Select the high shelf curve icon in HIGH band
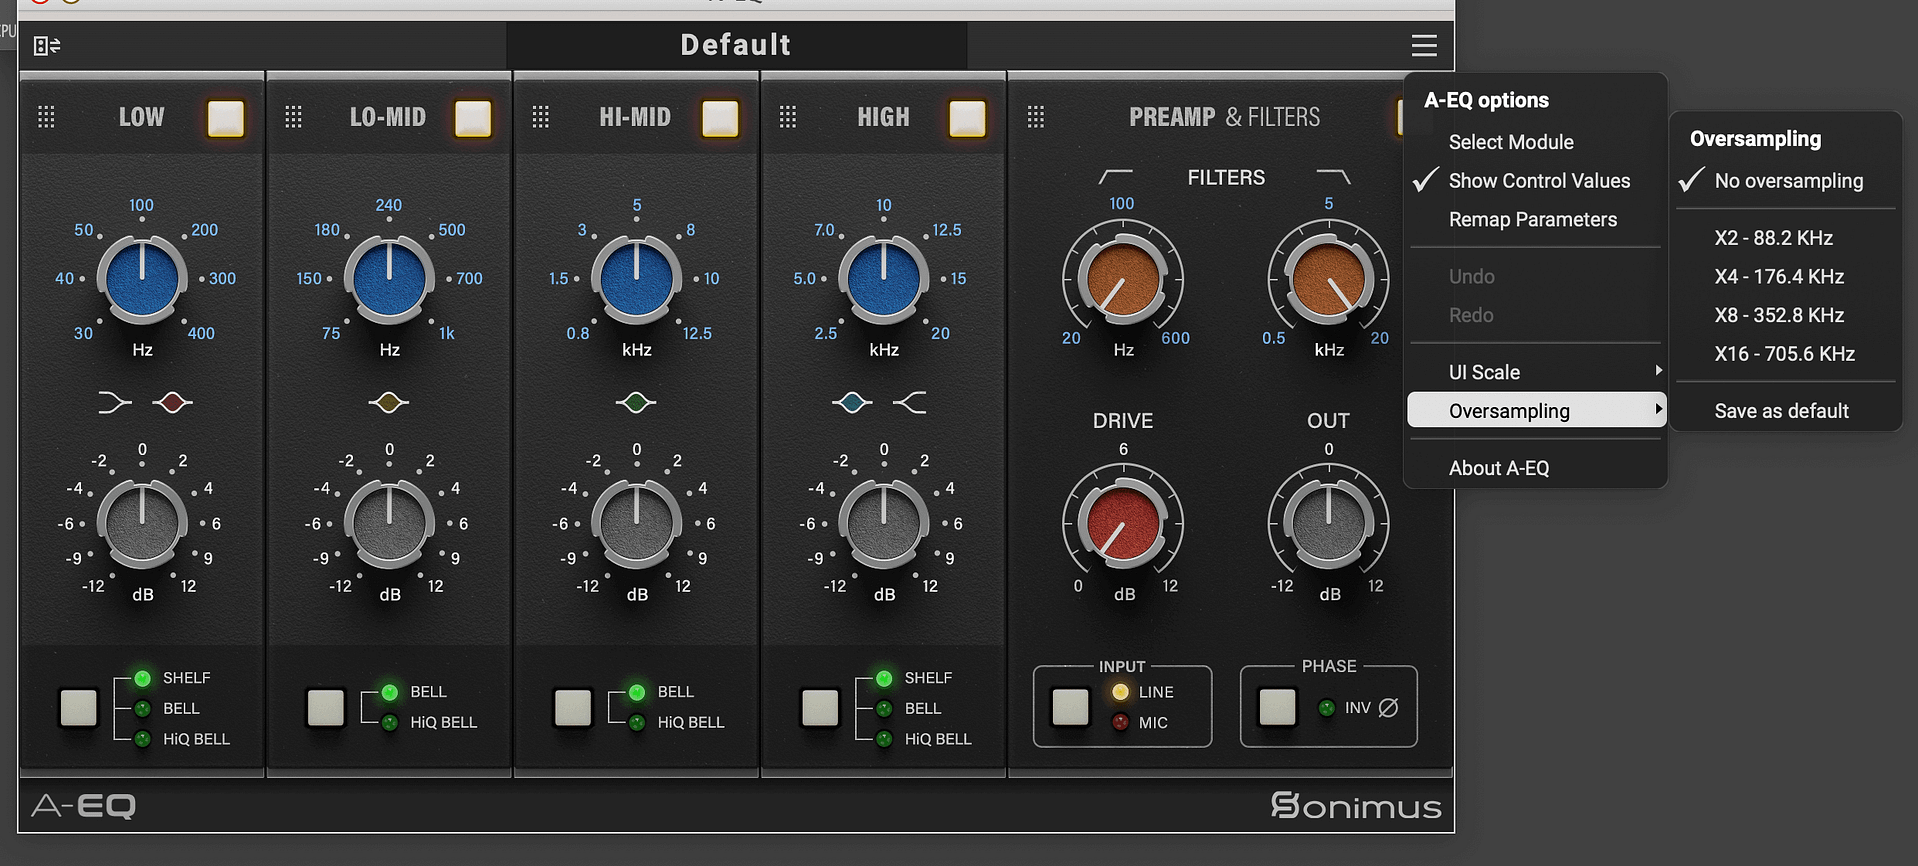1918x866 pixels. (x=910, y=402)
